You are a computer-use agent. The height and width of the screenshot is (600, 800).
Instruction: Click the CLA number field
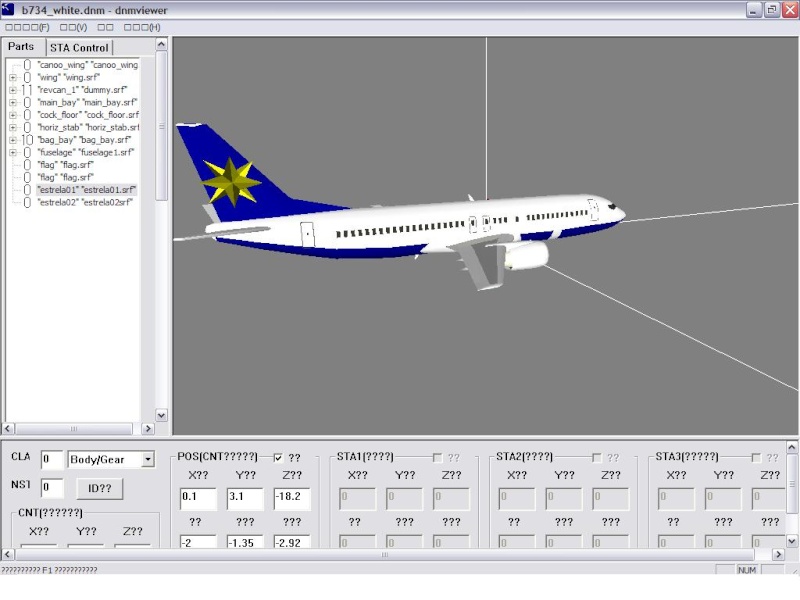click(x=52, y=459)
